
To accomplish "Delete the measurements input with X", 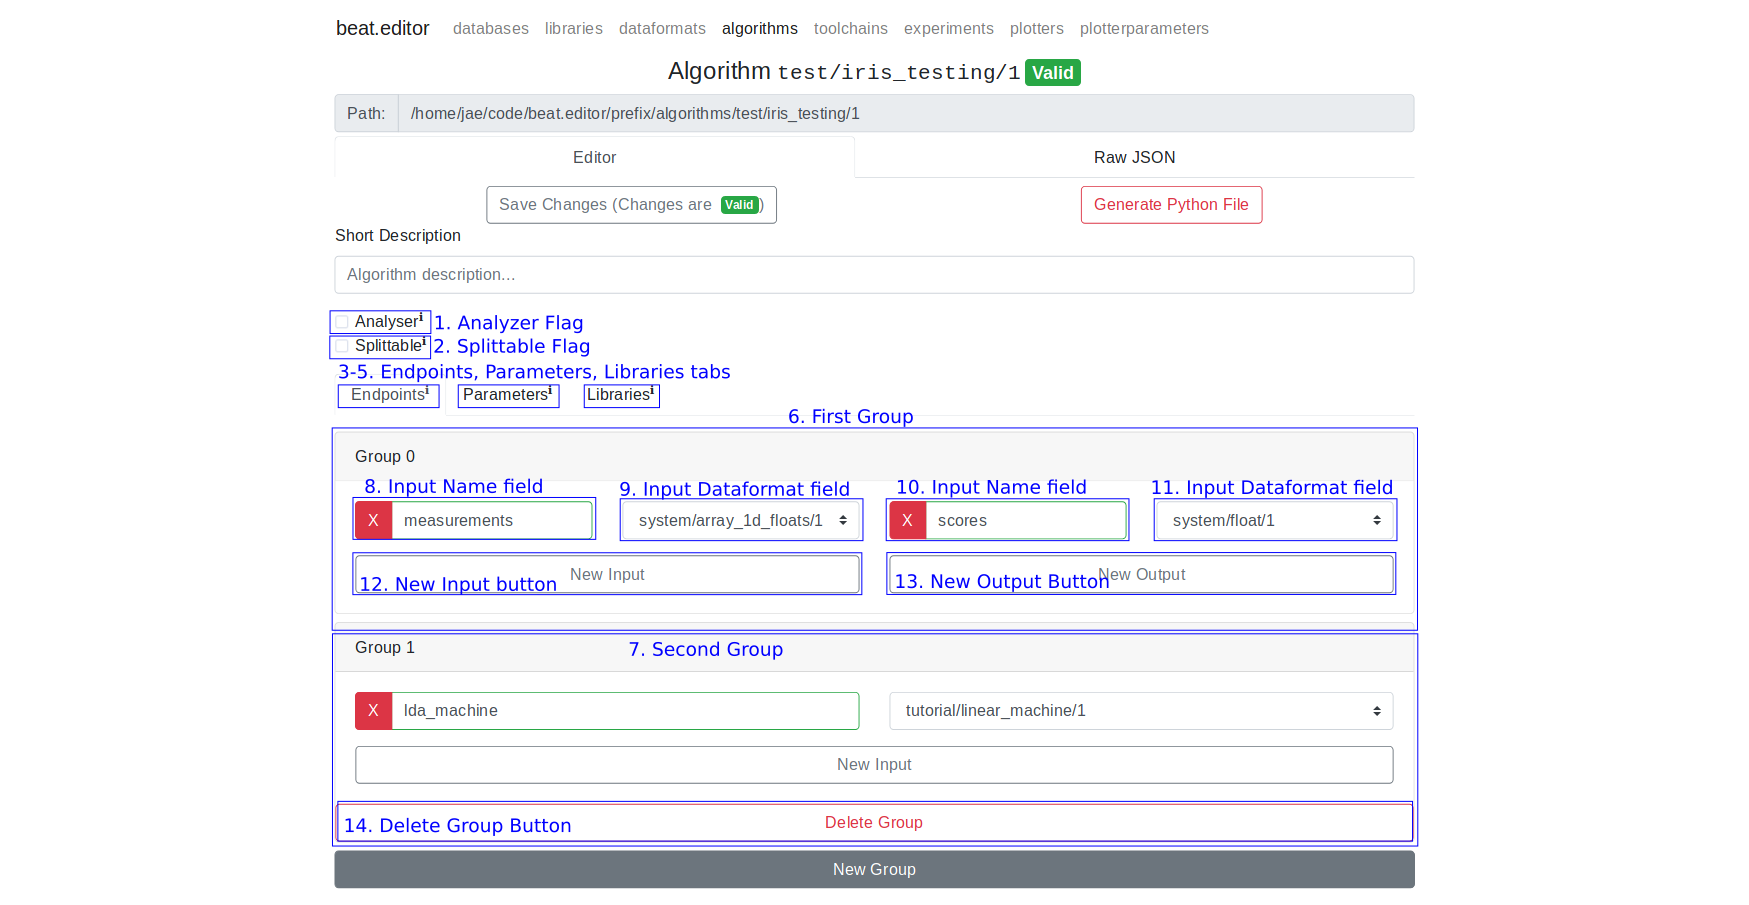I will (x=373, y=520).
